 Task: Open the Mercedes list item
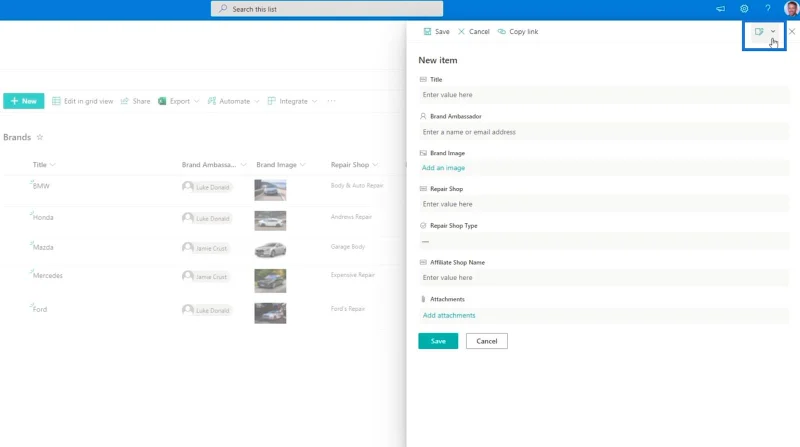tap(47, 276)
